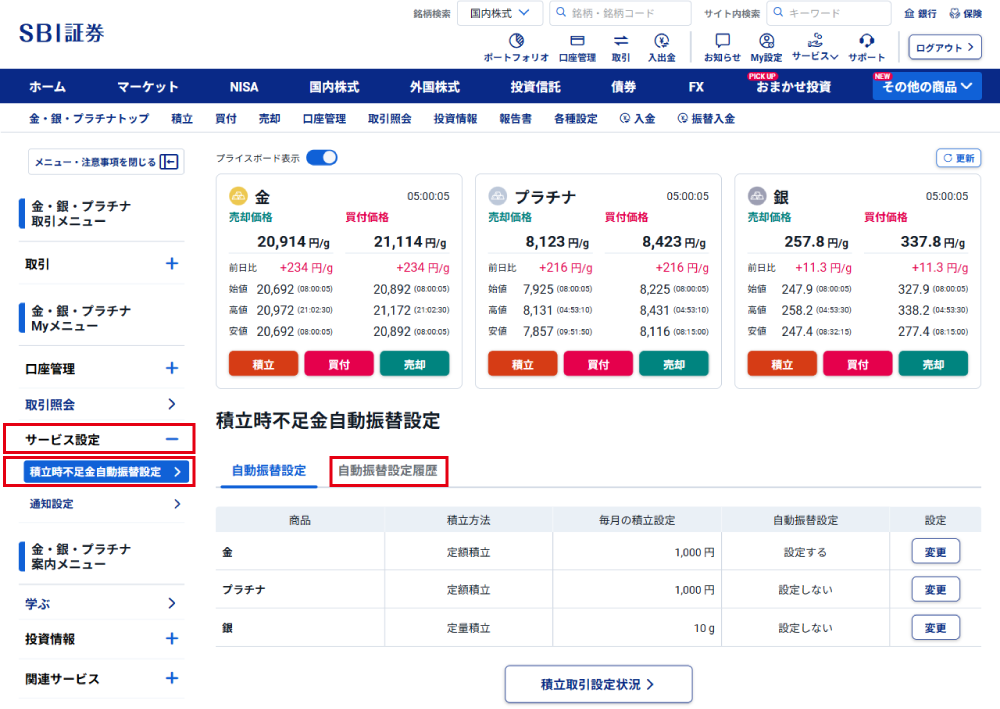The width and height of the screenshot is (1000, 709).
Task: Switch to the 自動振替設定履歴 tab
Action: 388,470
